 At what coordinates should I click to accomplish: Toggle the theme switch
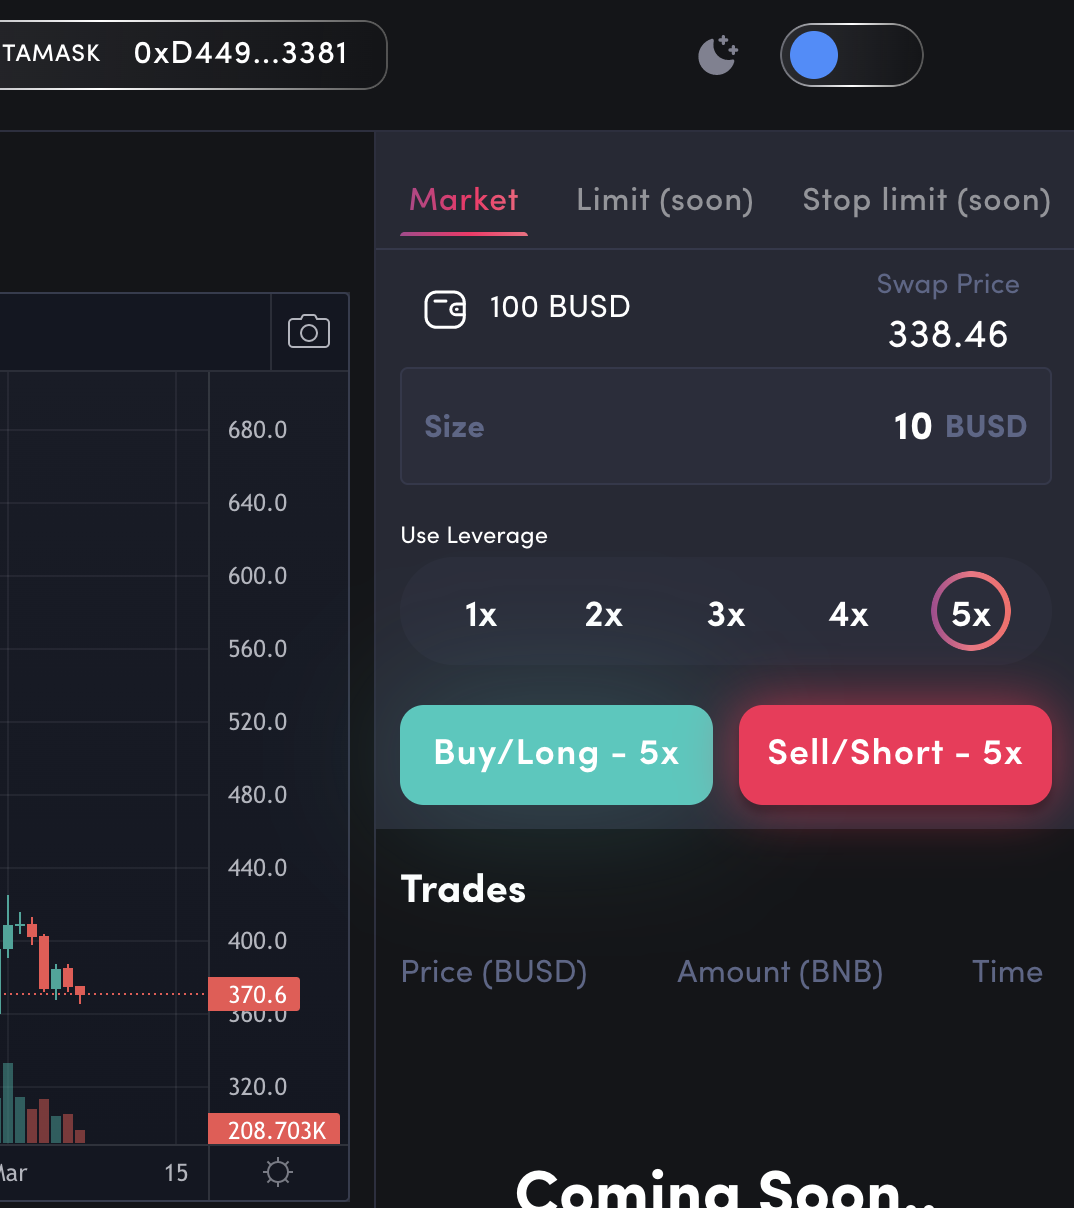(850, 55)
